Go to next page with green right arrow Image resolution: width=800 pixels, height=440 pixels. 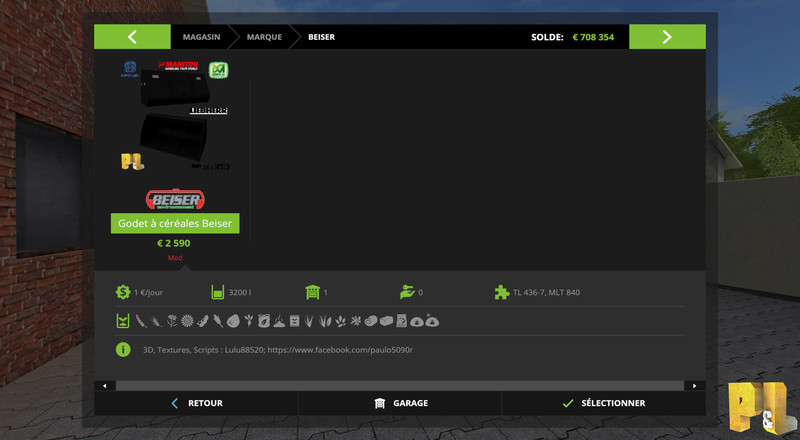tap(667, 37)
